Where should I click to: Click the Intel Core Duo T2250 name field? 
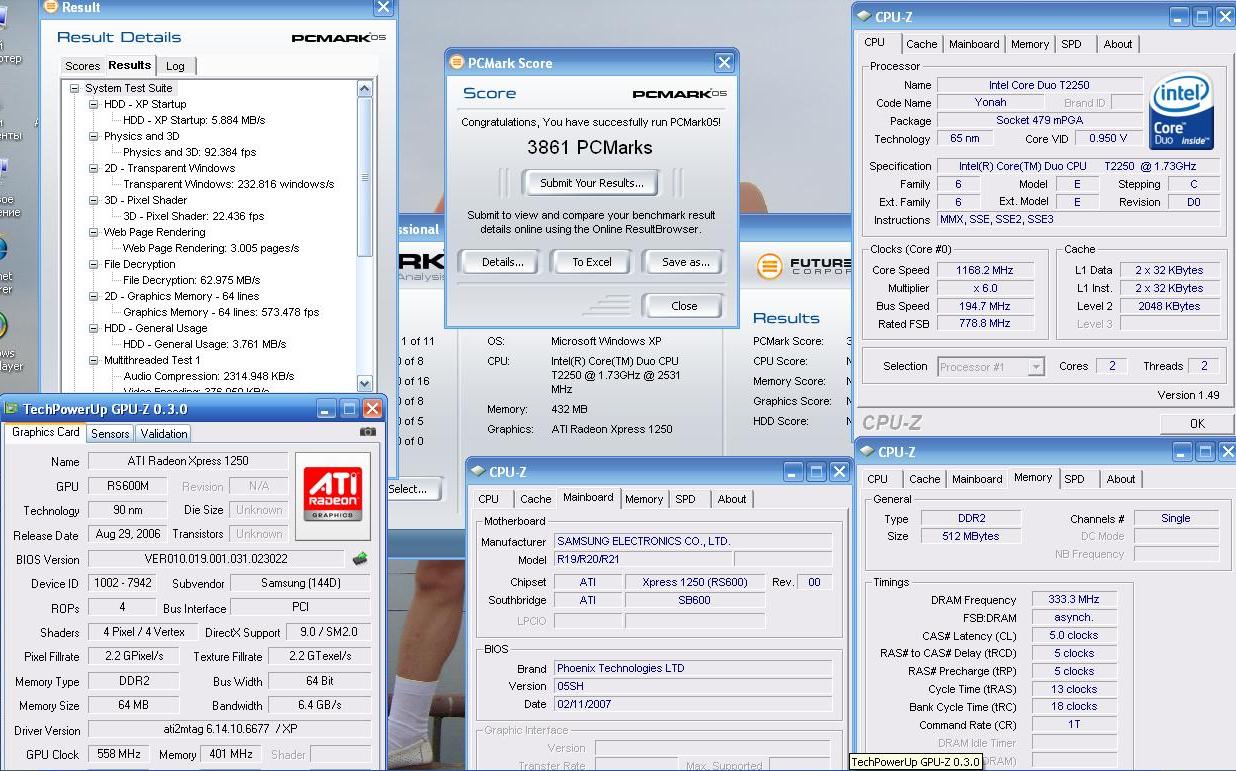tap(1039, 85)
